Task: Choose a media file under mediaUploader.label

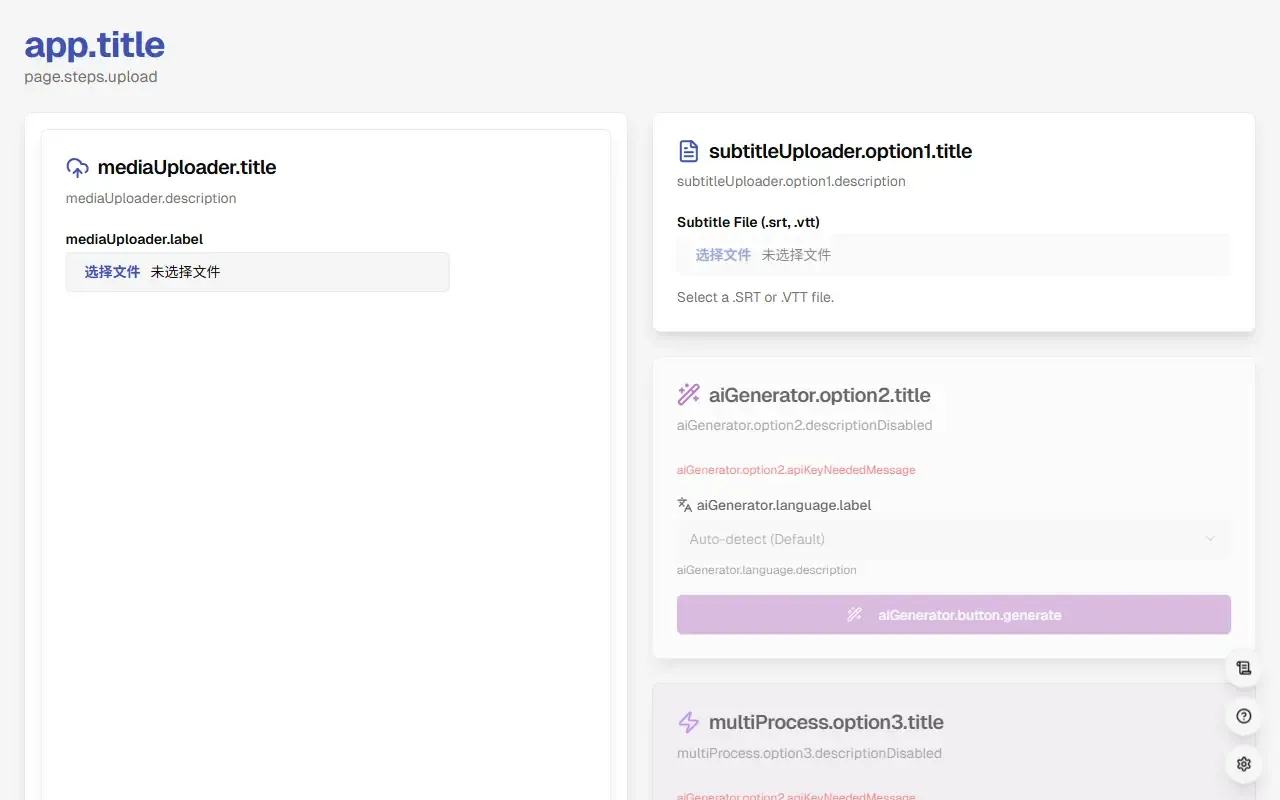Action: (x=257, y=272)
